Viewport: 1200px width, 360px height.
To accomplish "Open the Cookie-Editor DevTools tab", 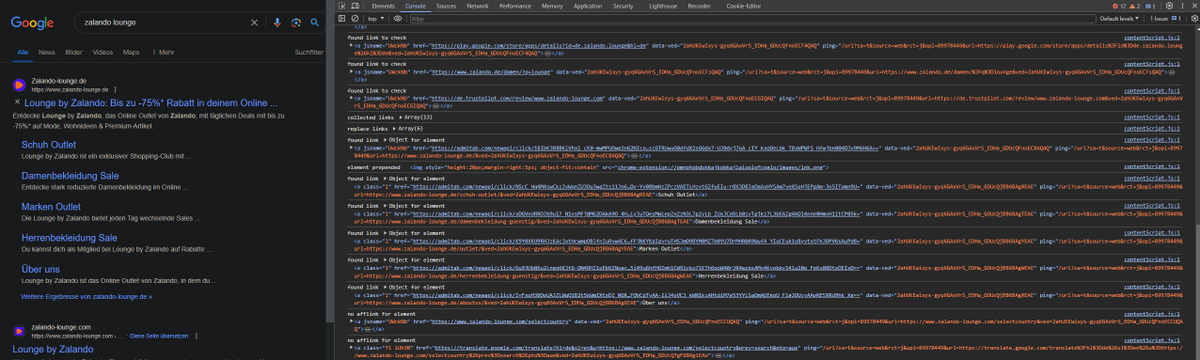I will pos(744,6).
